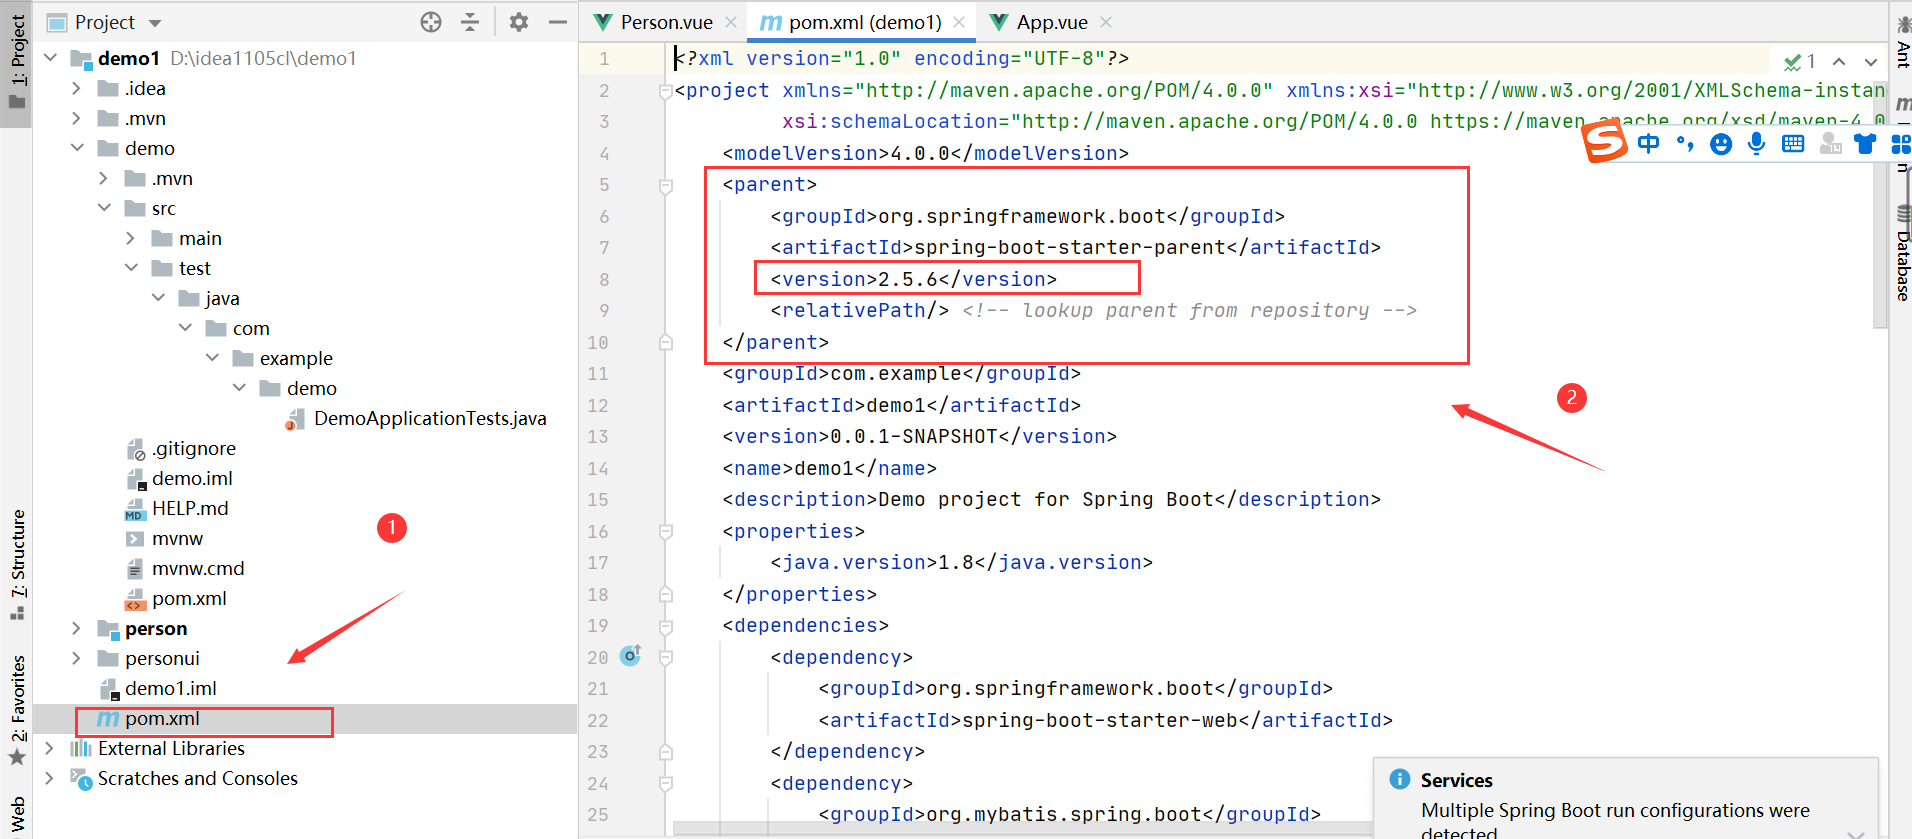Expand the personui folder arrow

(x=77, y=658)
